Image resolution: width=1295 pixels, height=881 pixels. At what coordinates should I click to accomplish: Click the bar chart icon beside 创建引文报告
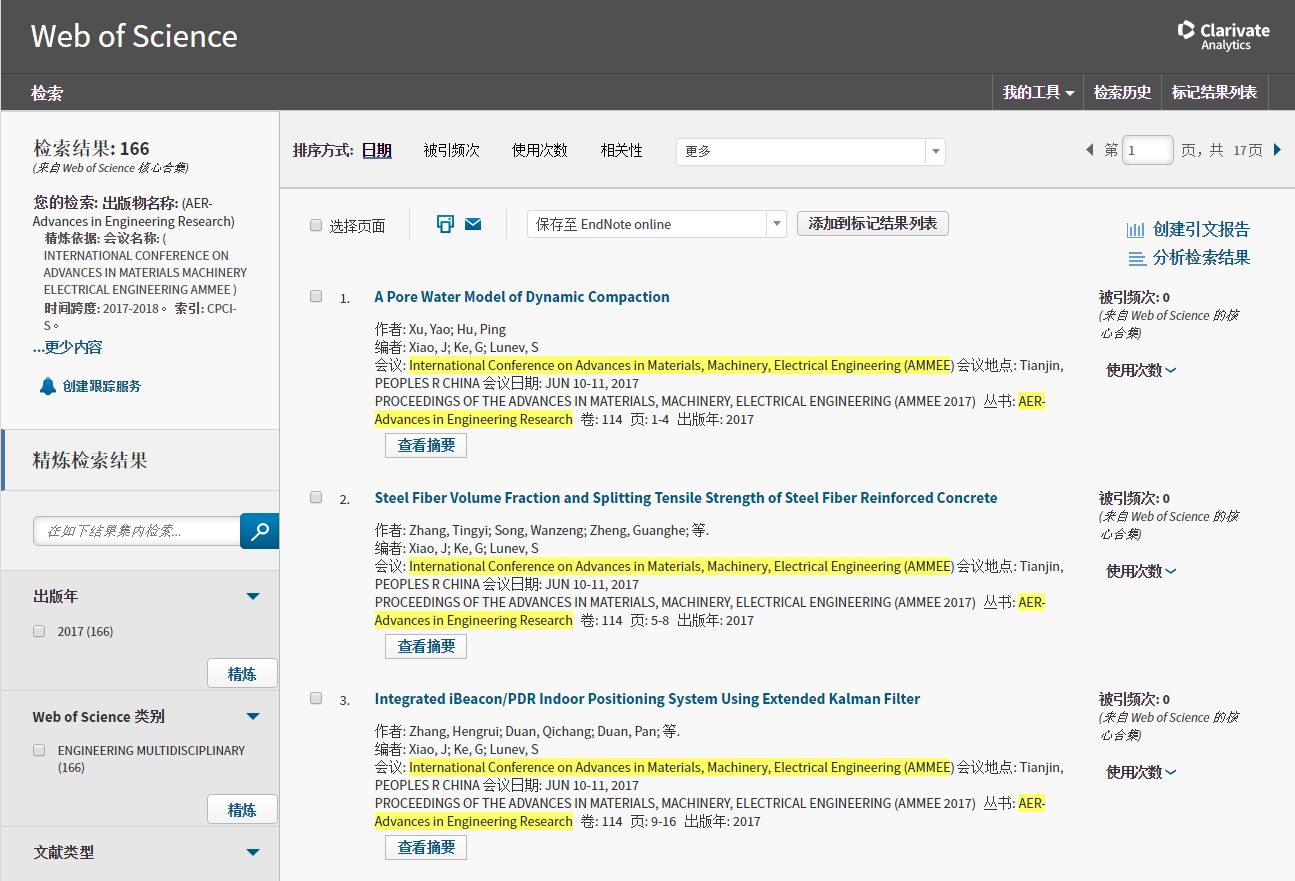(x=1136, y=230)
